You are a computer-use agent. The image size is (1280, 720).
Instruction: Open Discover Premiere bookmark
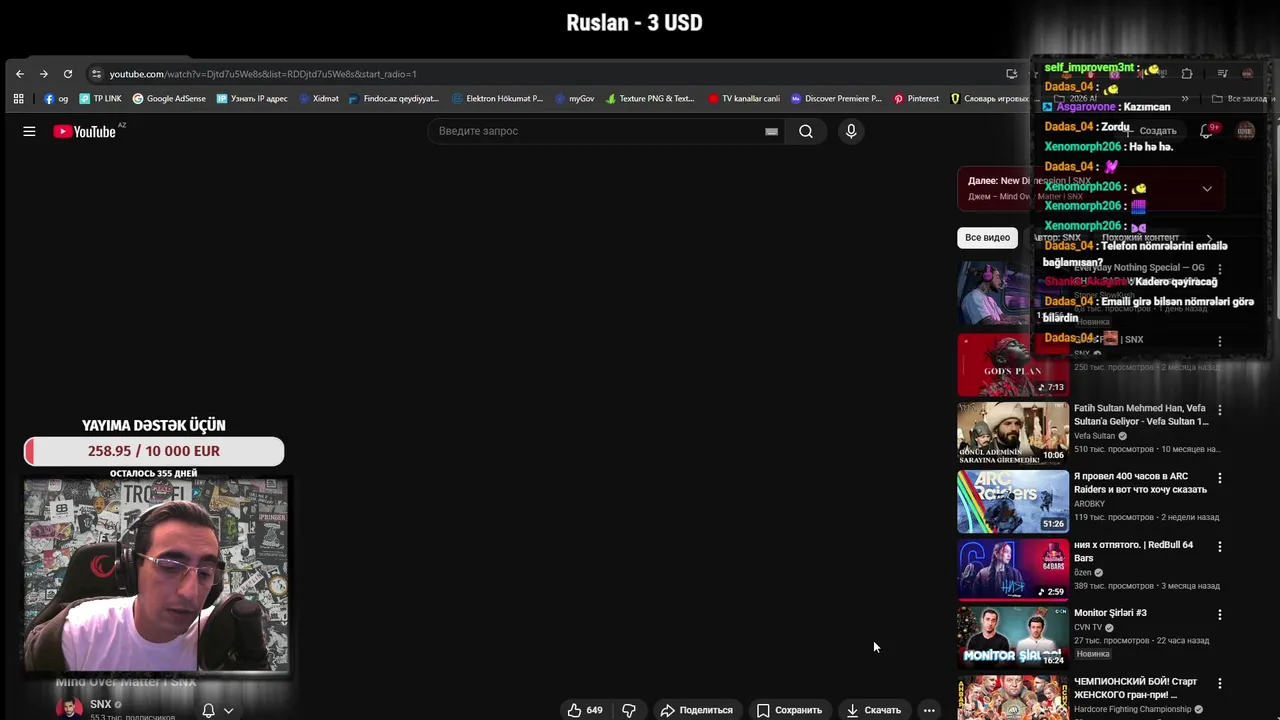coord(836,99)
